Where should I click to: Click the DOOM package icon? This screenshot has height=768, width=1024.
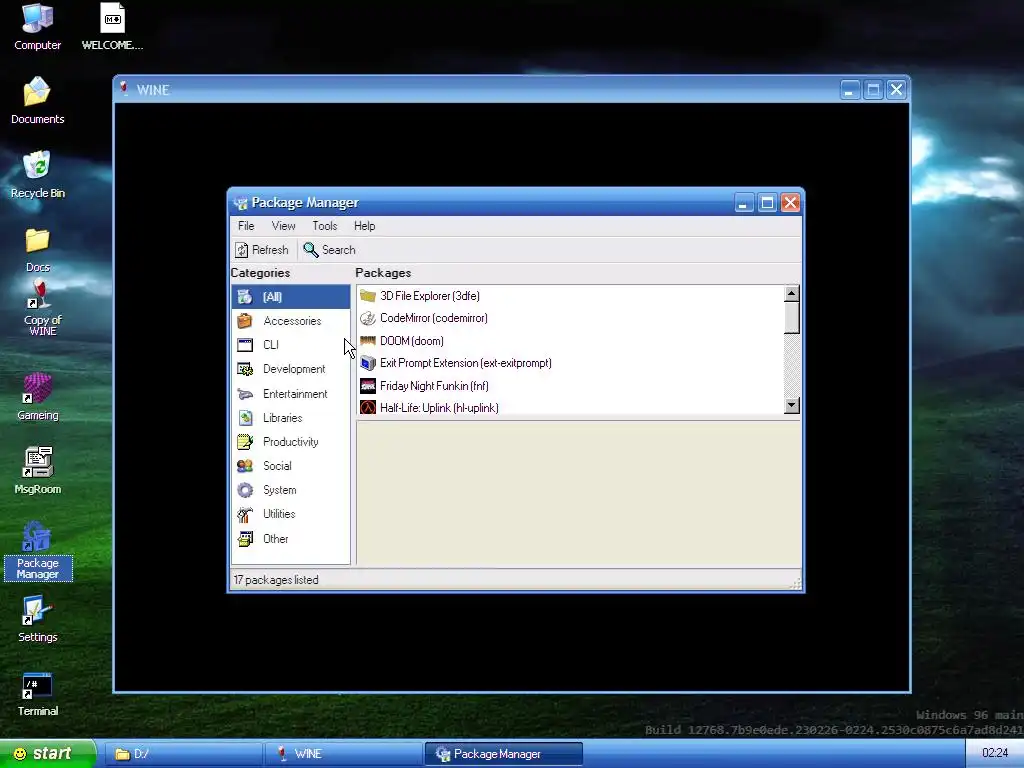pos(368,341)
